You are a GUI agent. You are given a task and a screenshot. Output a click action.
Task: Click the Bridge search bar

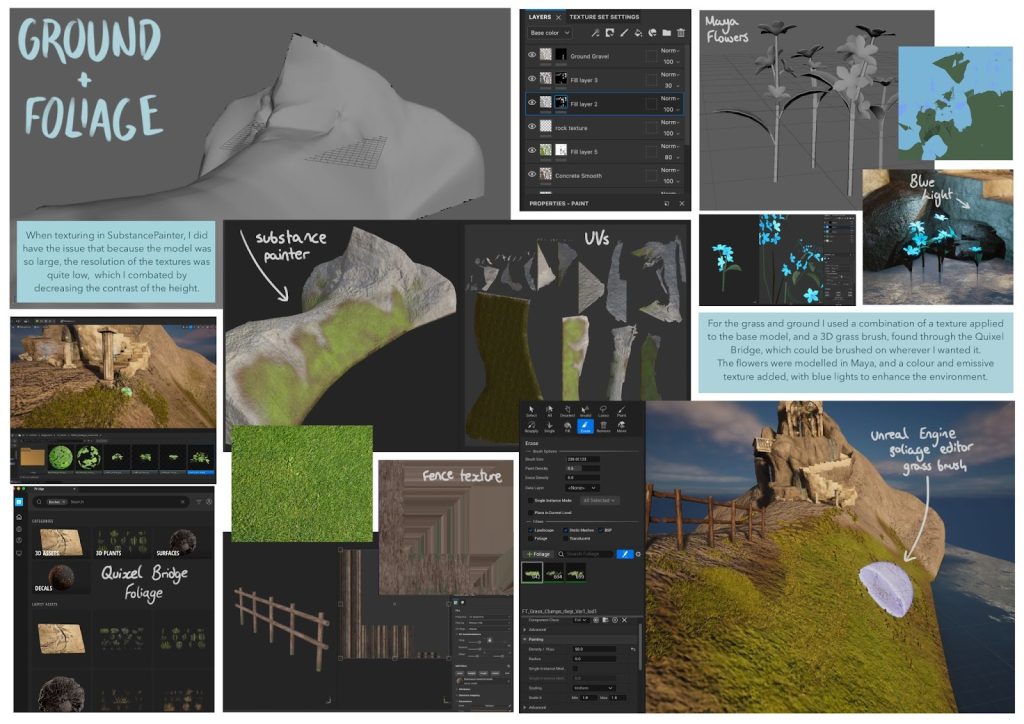click(112, 501)
